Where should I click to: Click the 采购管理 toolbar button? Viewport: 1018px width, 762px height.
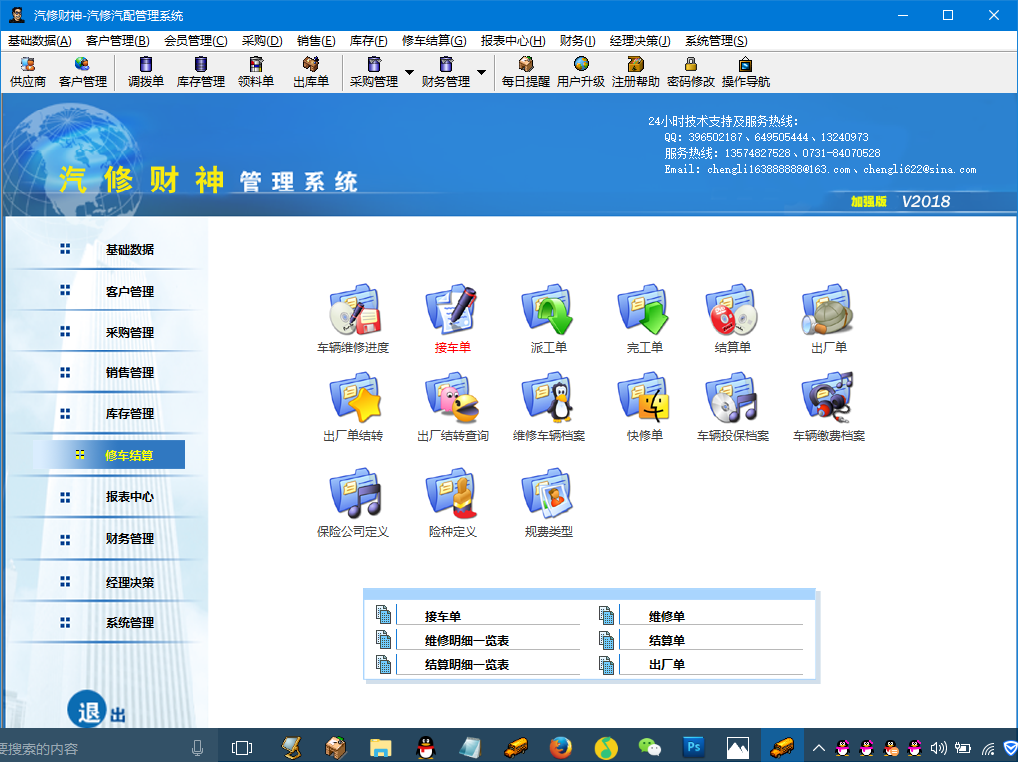(x=374, y=72)
